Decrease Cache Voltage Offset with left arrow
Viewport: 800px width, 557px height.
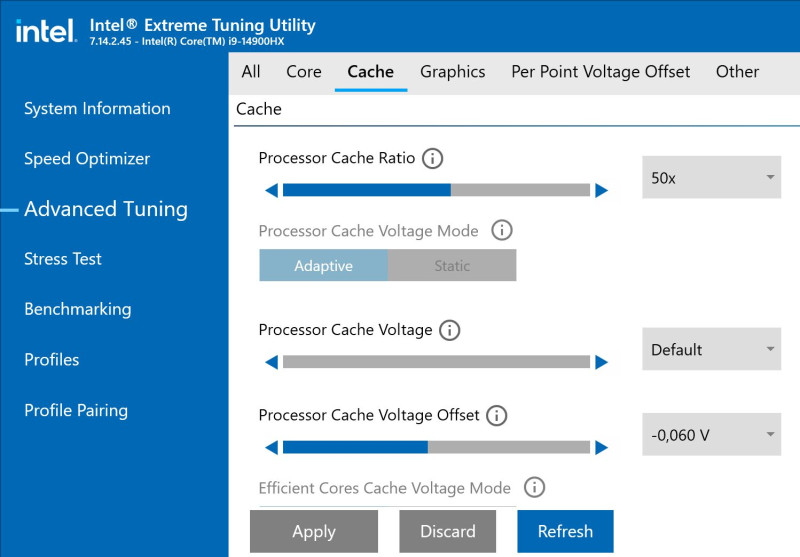(x=272, y=447)
